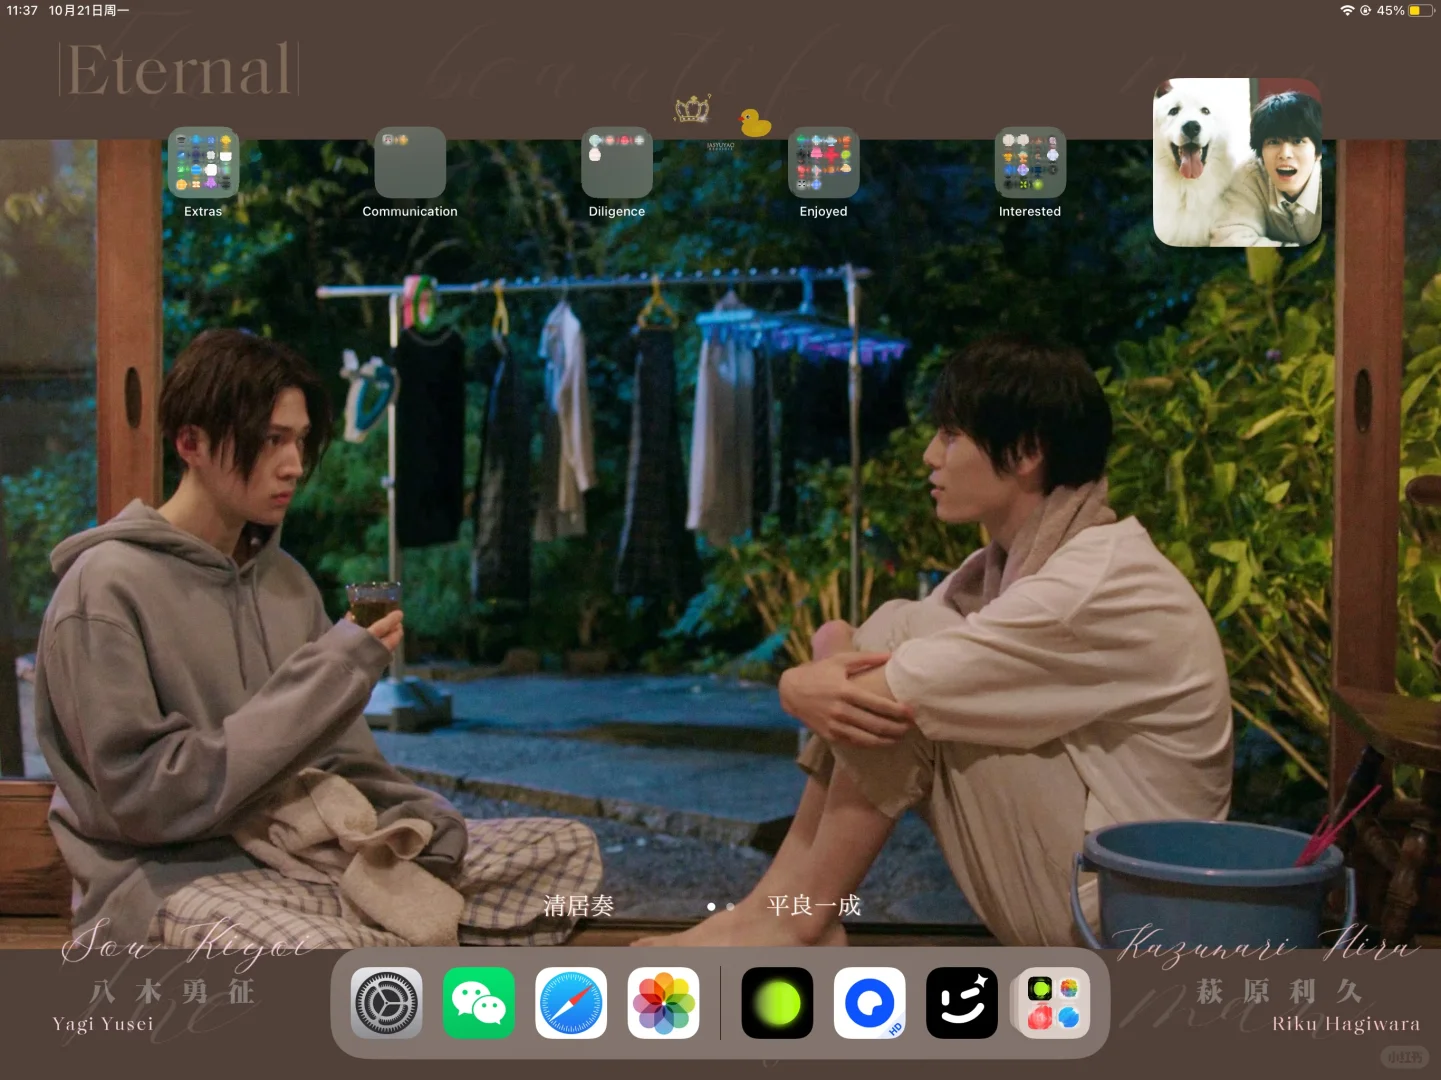Tap the rotation lock icon in status bar
This screenshot has height=1080, width=1441.
click(x=1365, y=10)
